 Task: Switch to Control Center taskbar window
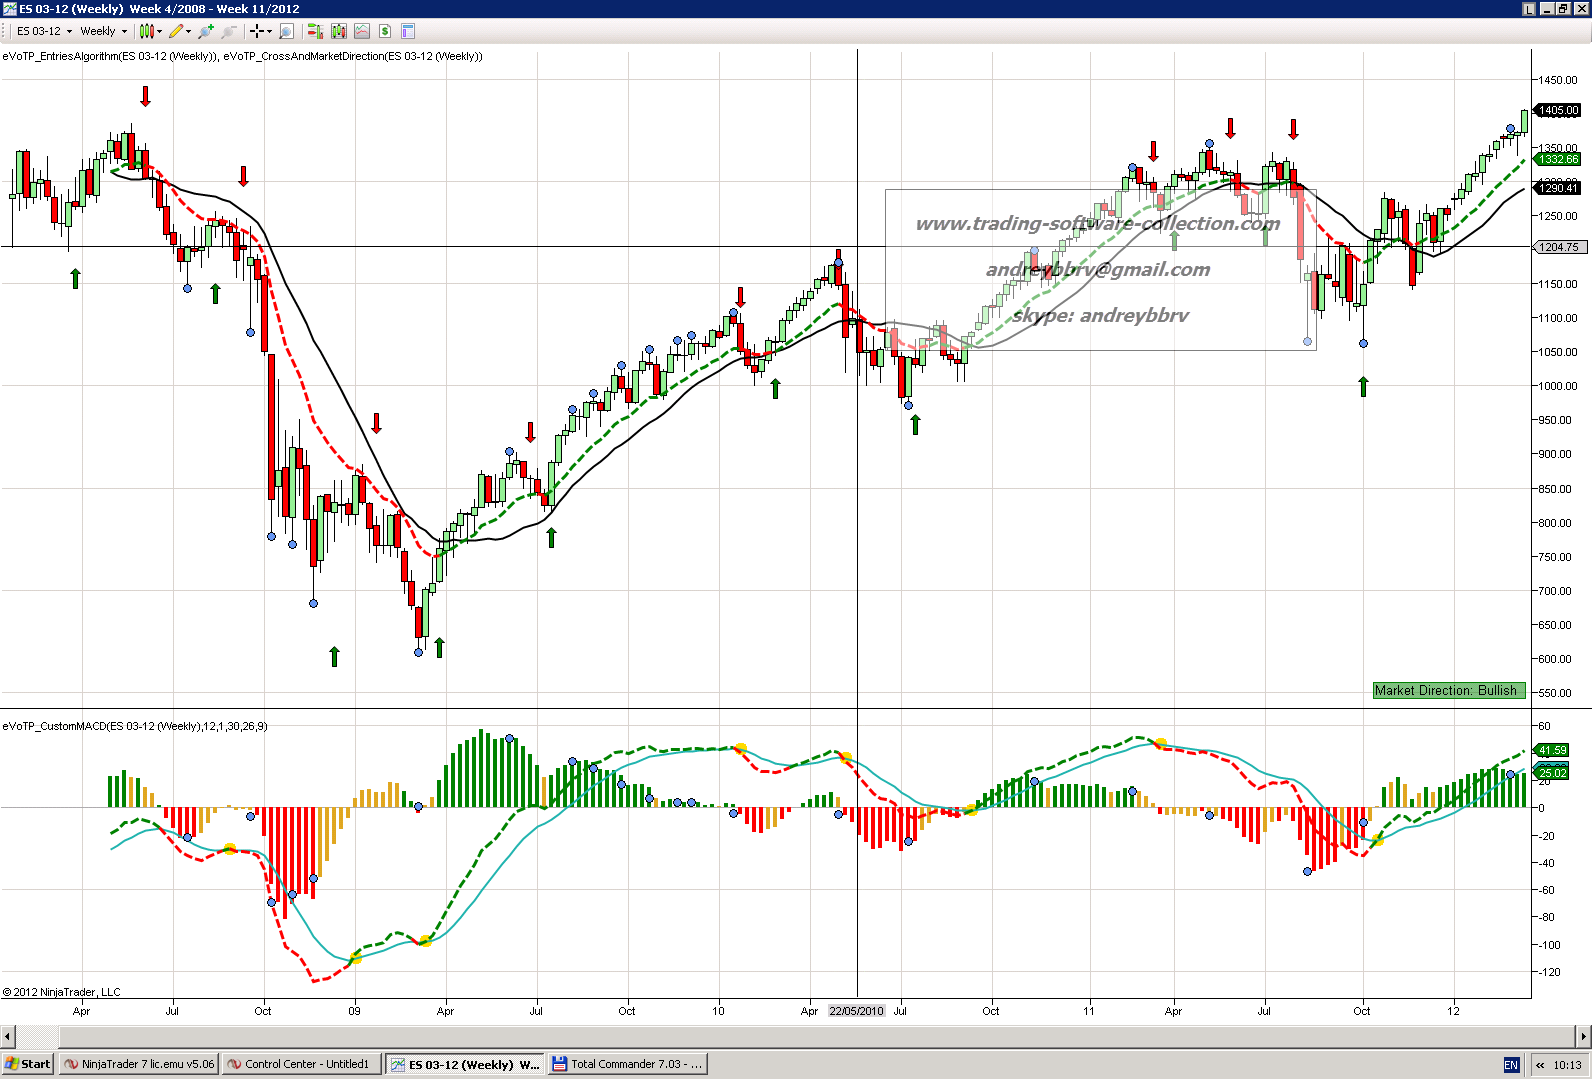[x=300, y=1064]
